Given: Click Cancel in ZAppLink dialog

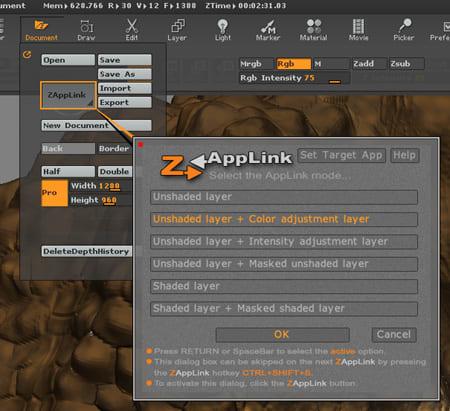Looking at the screenshot, I should tap(394, 335).
